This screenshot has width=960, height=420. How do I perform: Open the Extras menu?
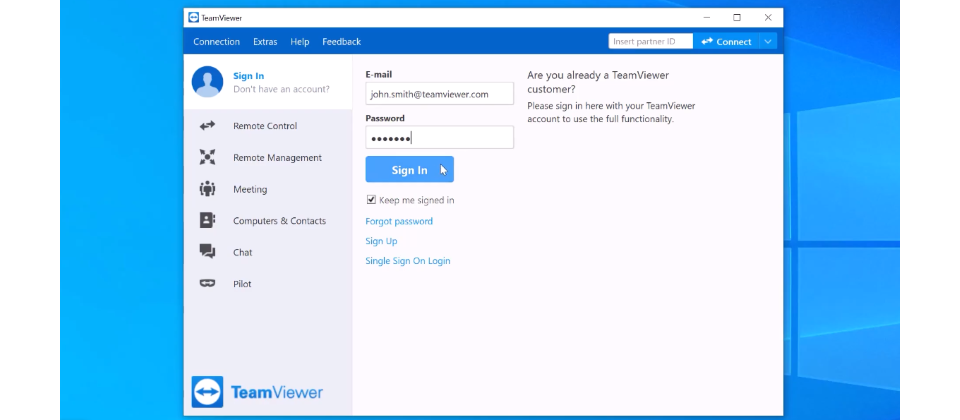point(265,42)
